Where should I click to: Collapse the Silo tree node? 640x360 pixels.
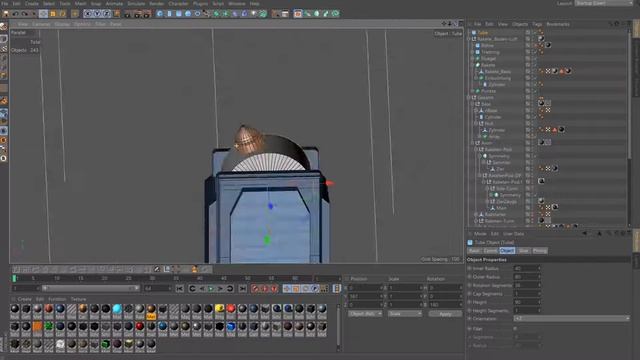click(x=473, y=104)
